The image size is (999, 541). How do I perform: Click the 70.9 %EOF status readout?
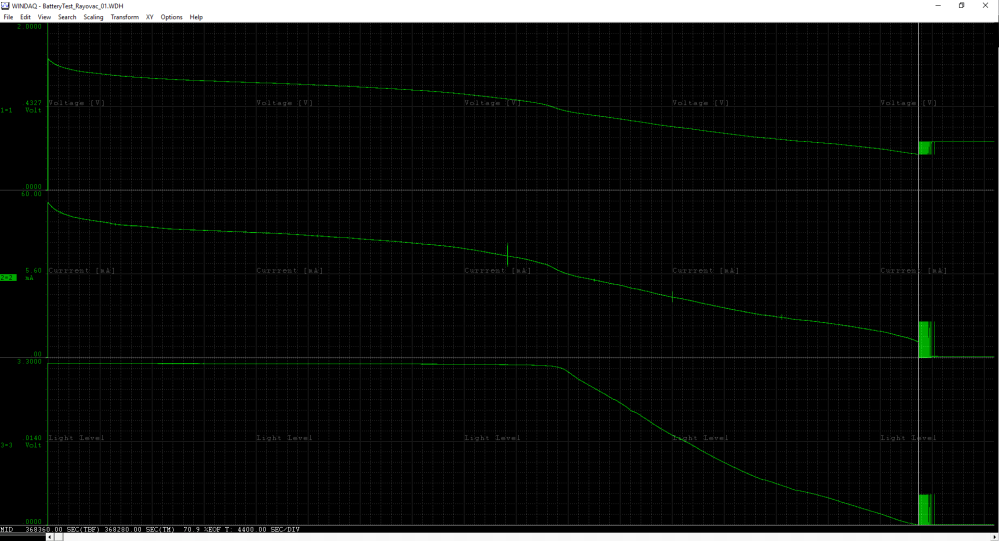point(201,530)
